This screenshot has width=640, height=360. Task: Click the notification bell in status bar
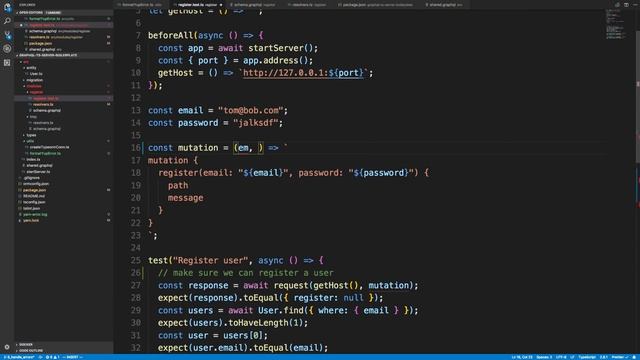tap(635, 357)
